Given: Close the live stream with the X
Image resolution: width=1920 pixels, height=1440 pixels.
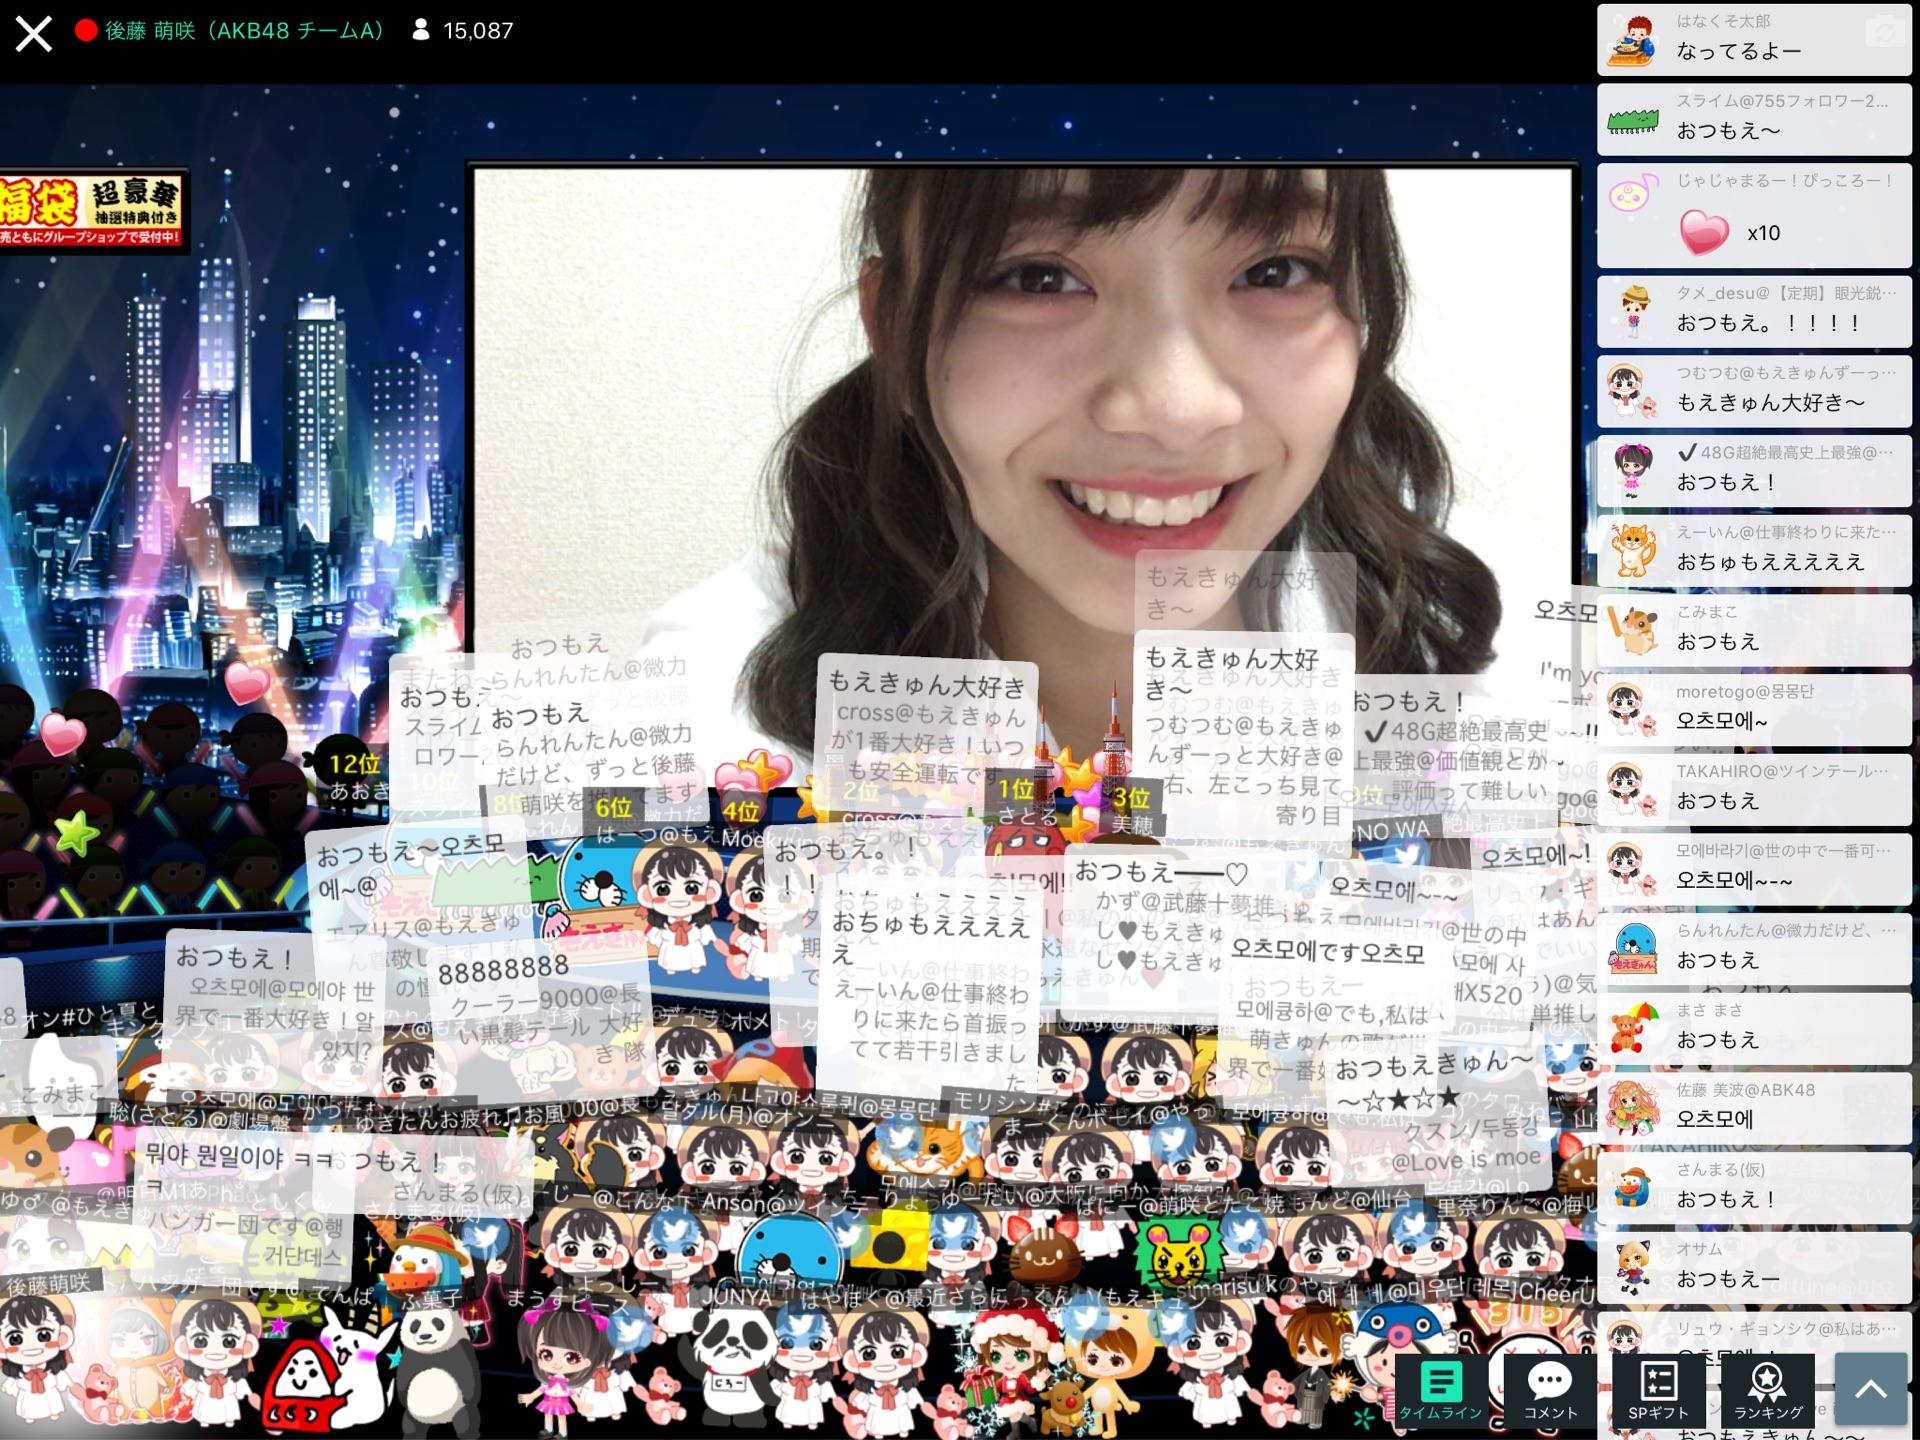Looking at the screenshot, I should click(33, 33).
